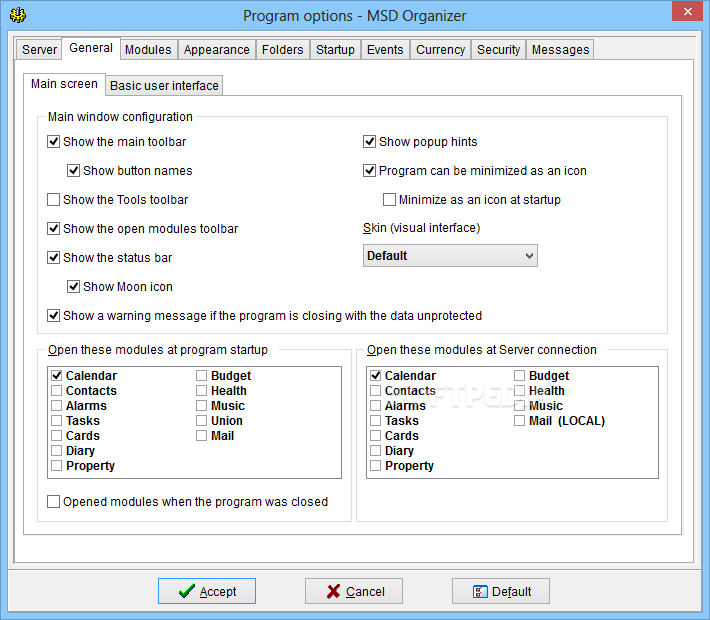
Task: Check Cards in Server connection modules
Action: point(375,435)
